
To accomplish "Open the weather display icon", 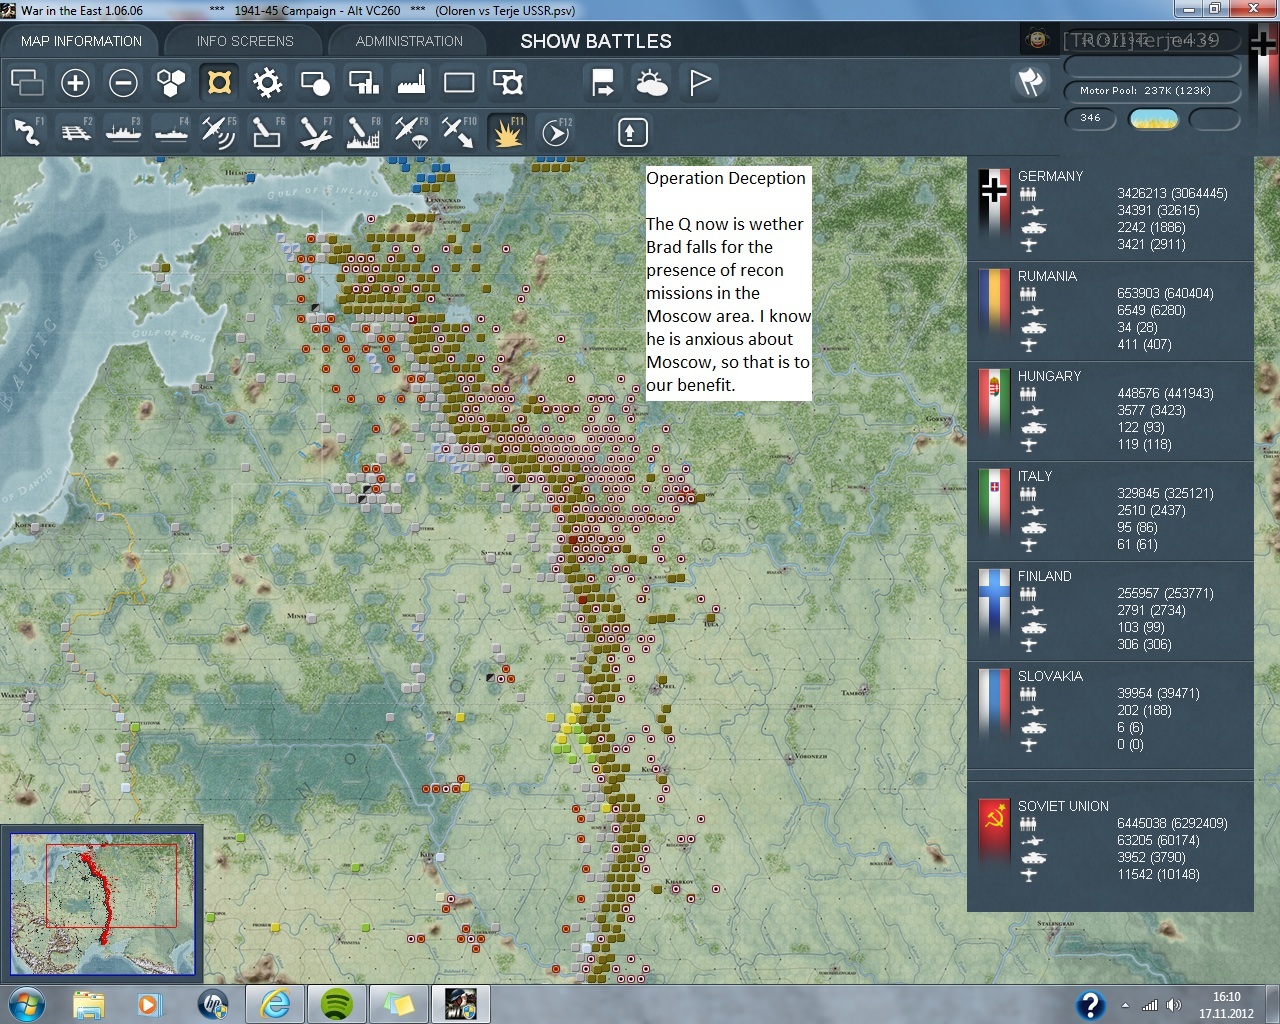I will coord(652,82).
